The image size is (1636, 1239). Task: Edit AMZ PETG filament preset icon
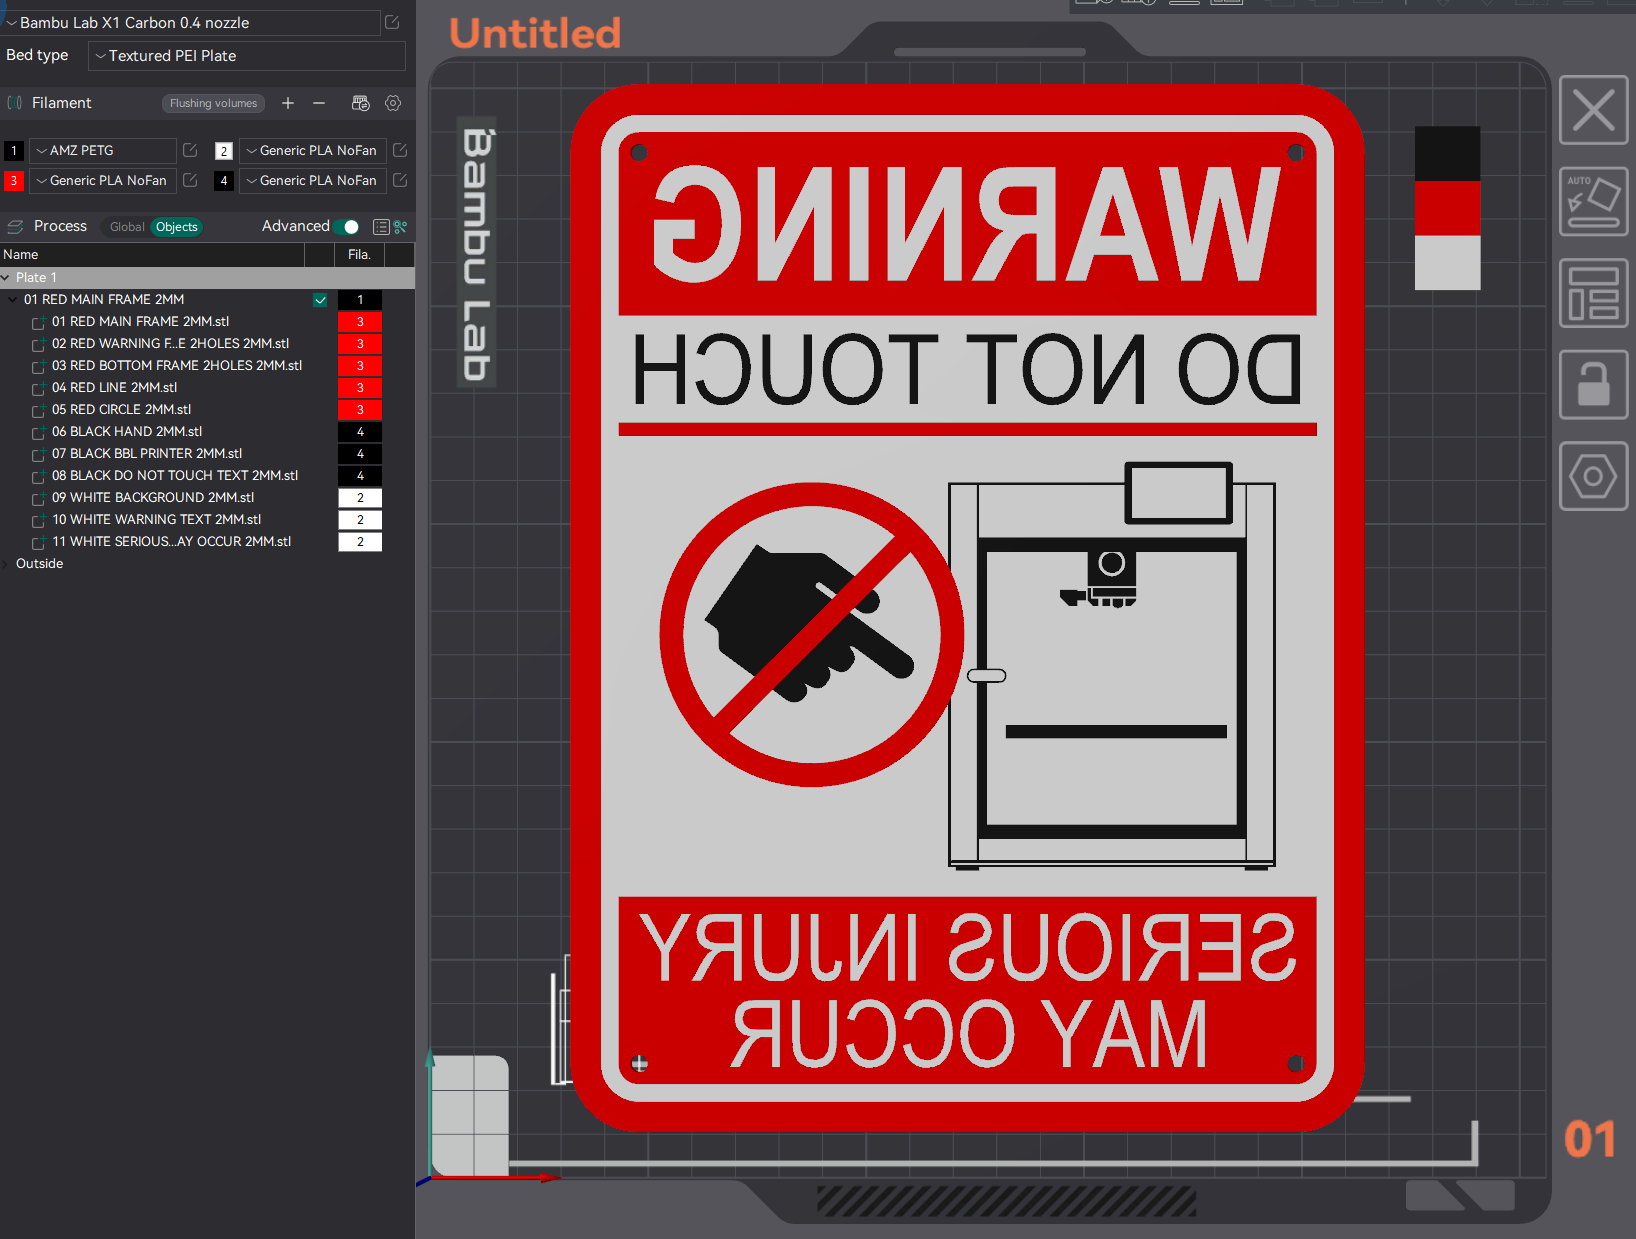[190, 150]
